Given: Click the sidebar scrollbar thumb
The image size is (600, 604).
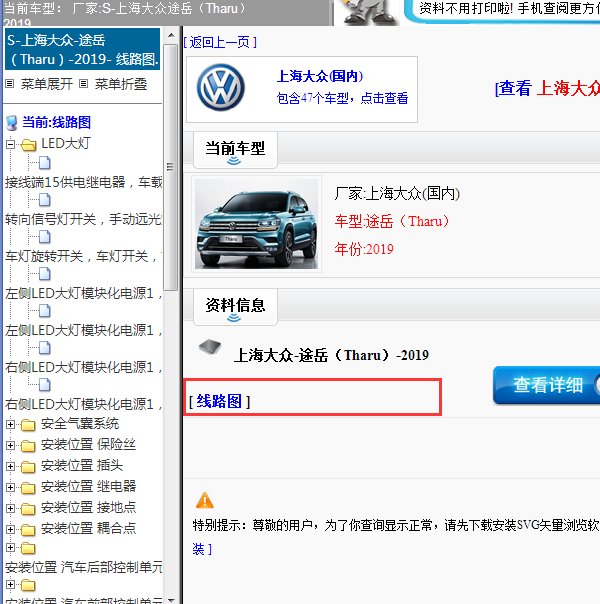Looking at the screenshot, I should [171, 167].
